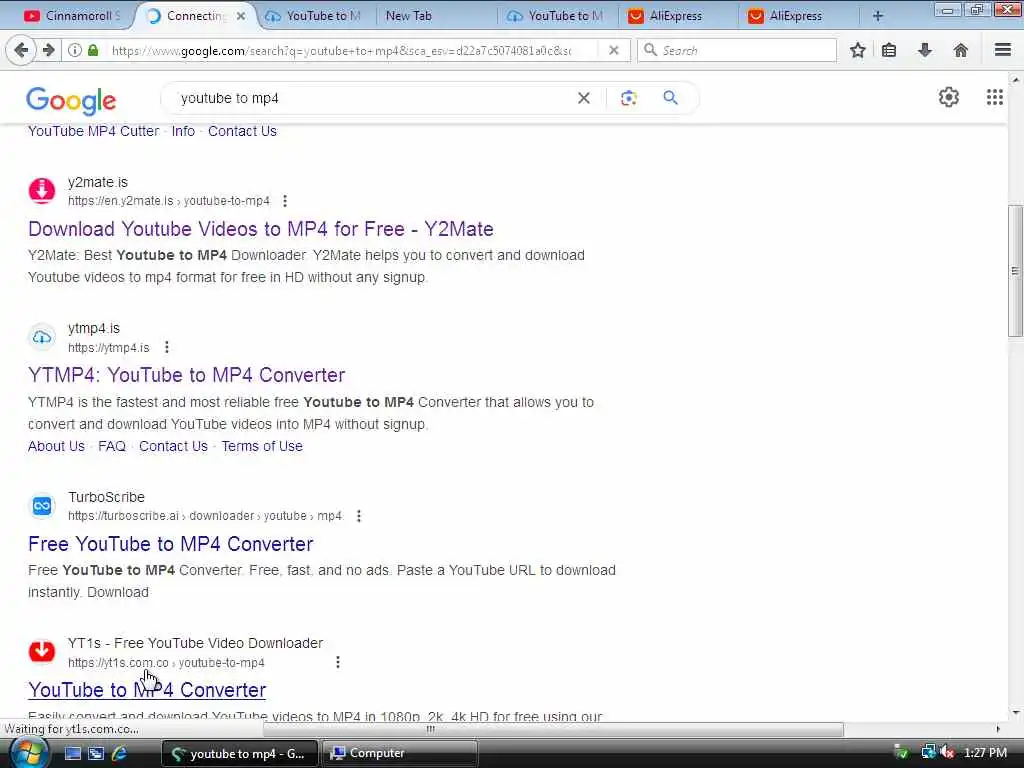The height and width of the screenshot is (768, 1024).
Task: Search by image camera icon
Action: point(628,98)
